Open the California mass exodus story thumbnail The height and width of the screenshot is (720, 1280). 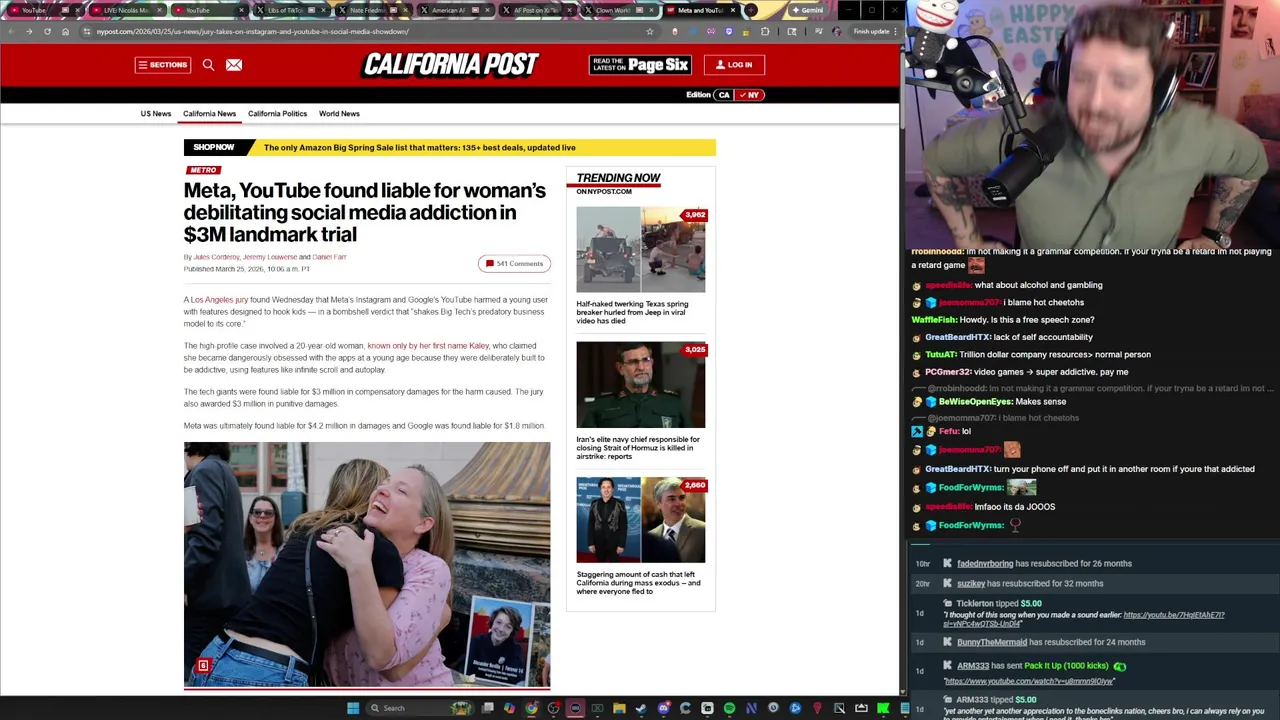pos(640,520)
